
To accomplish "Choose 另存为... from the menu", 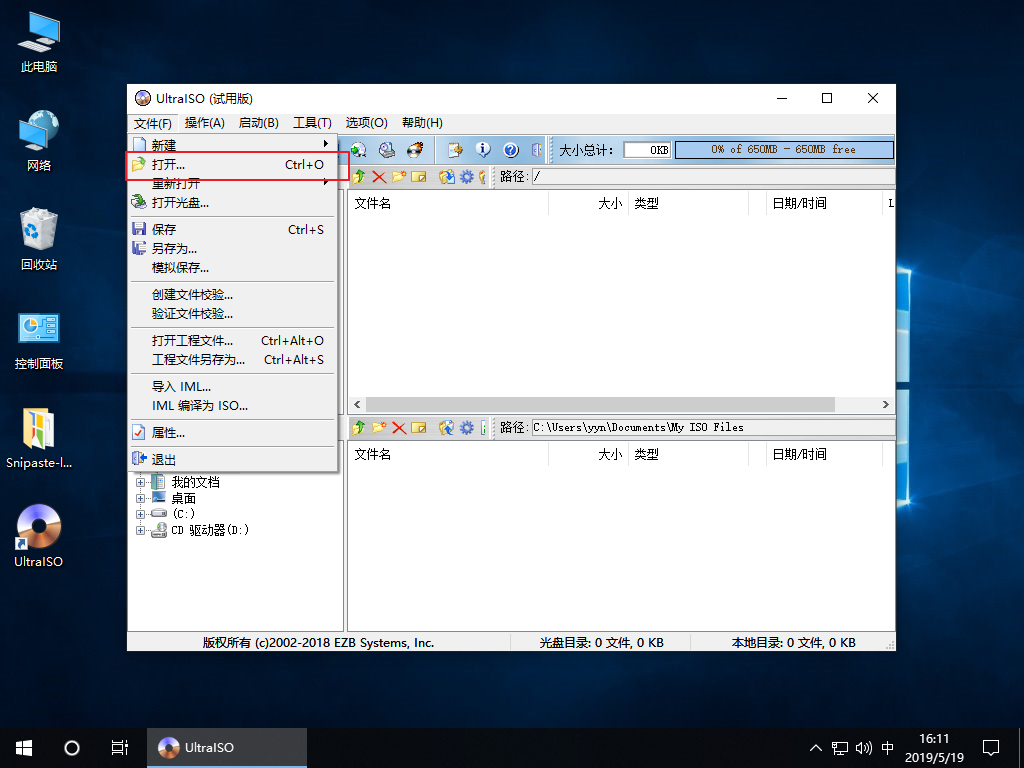I will (232, 248).
